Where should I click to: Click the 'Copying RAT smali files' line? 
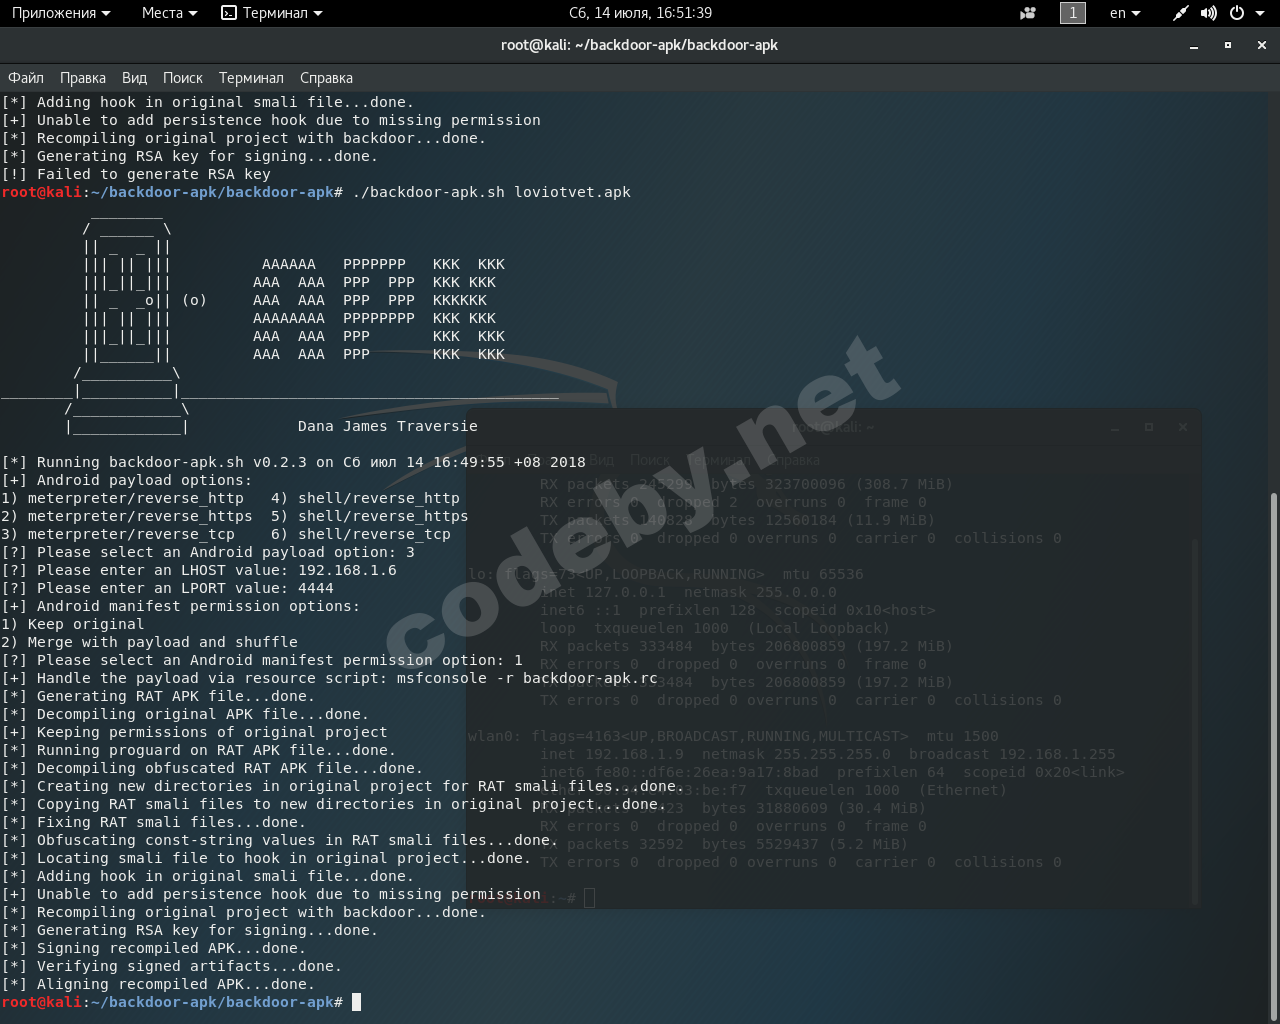click(334, 804)
